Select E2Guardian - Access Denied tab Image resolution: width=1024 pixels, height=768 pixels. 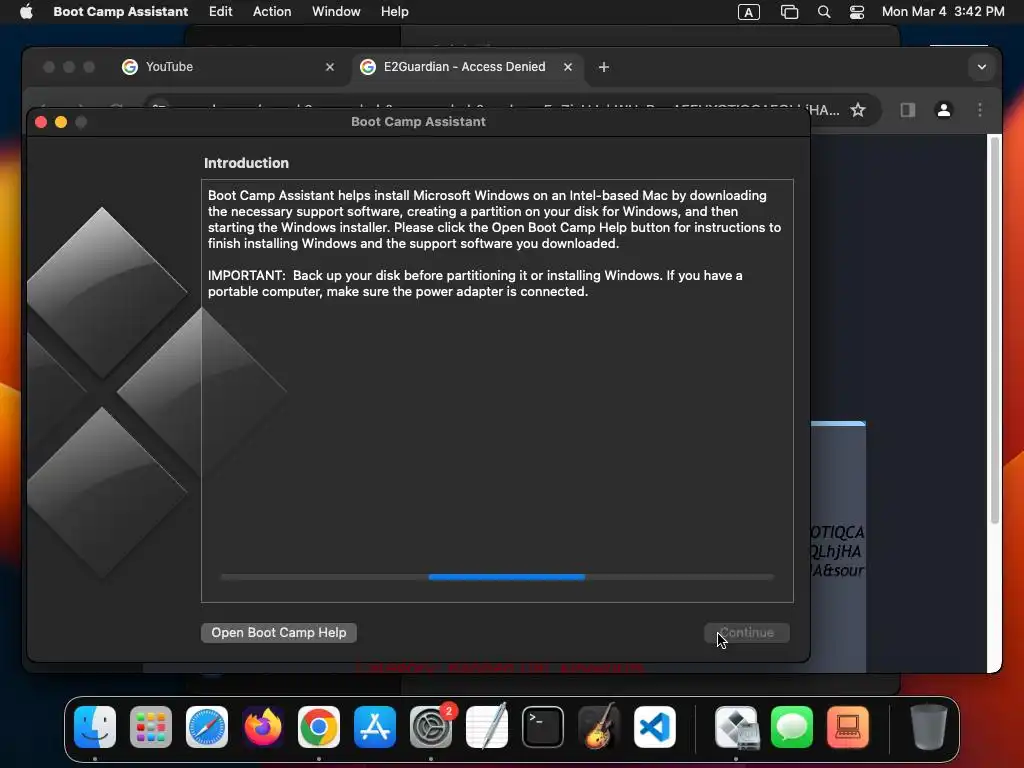(467, 67)
